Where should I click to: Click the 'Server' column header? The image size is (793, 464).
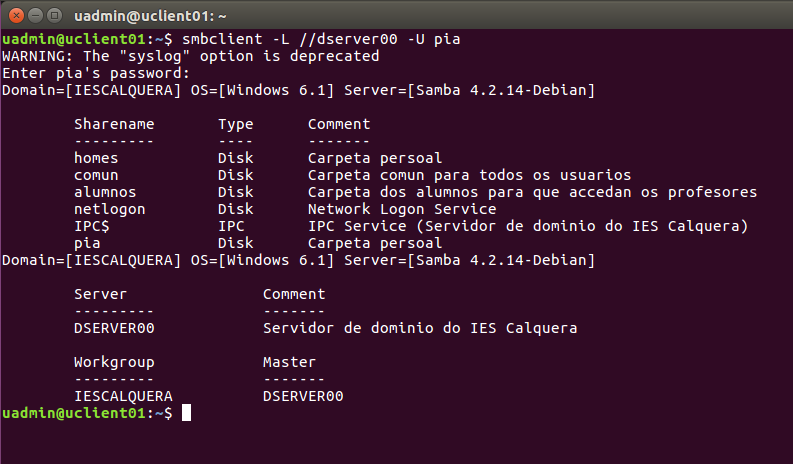(x=101, y=294)
